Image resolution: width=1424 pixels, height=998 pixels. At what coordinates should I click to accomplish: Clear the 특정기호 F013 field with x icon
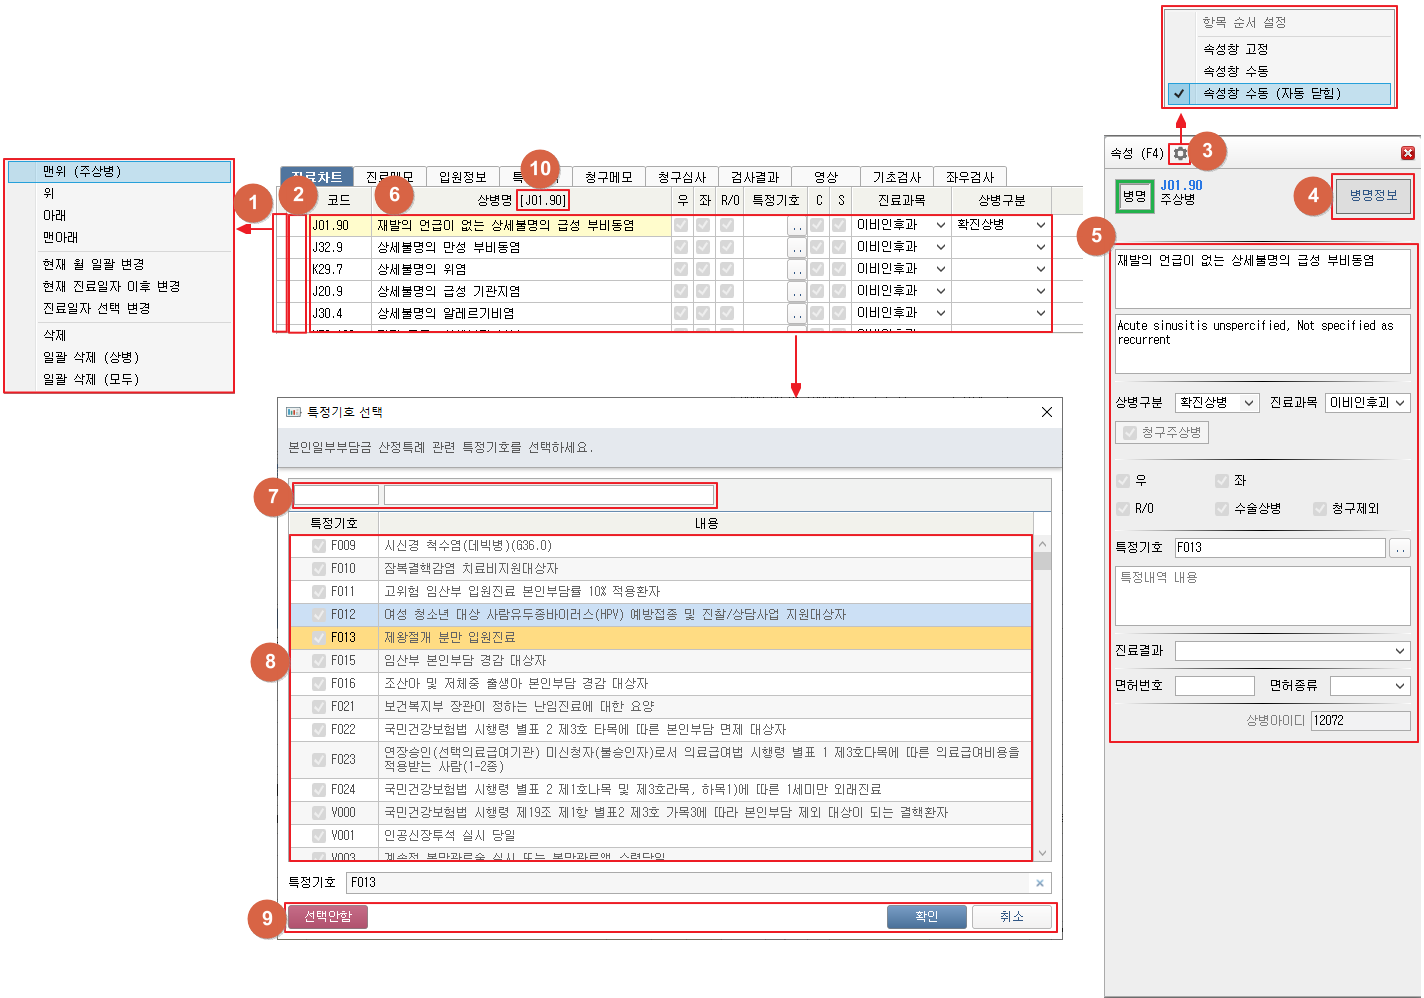tap(1040, 883)
